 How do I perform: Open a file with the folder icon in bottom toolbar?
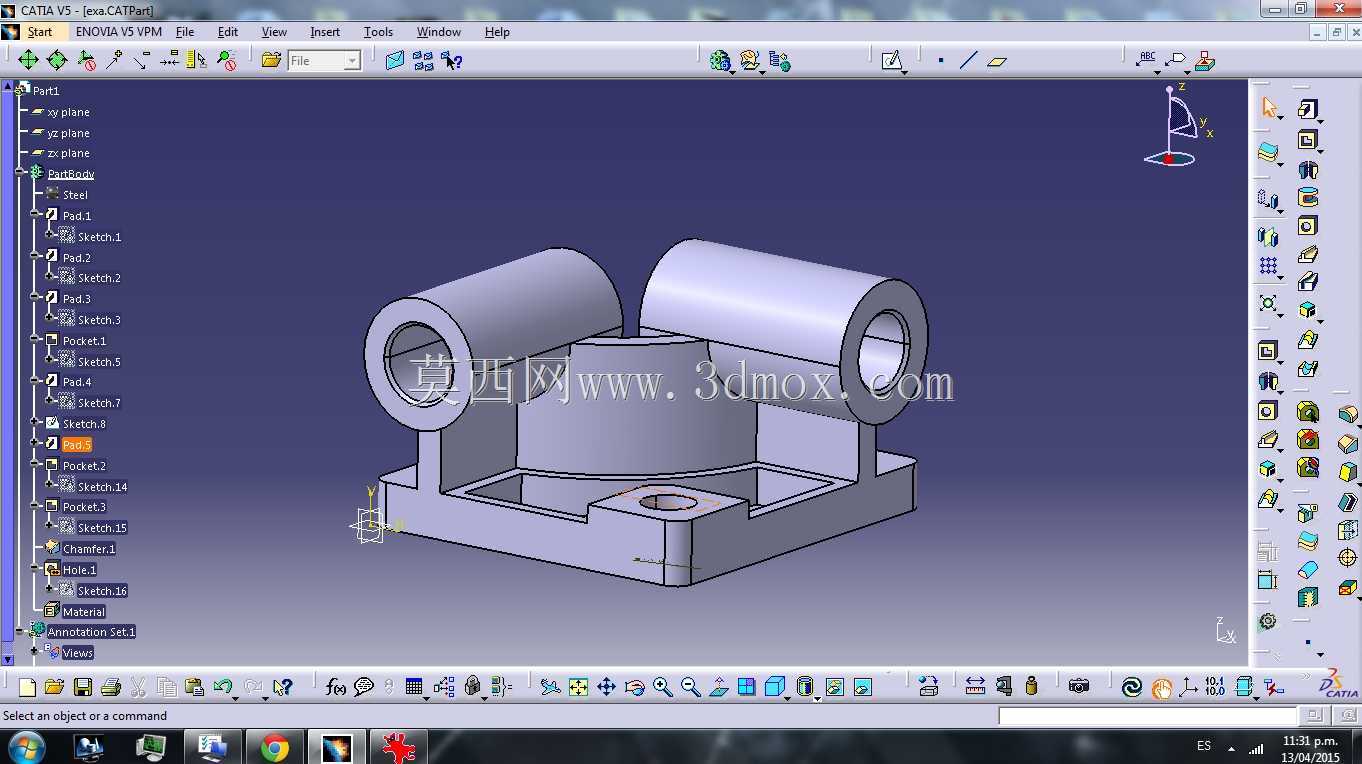click(54, 687)
